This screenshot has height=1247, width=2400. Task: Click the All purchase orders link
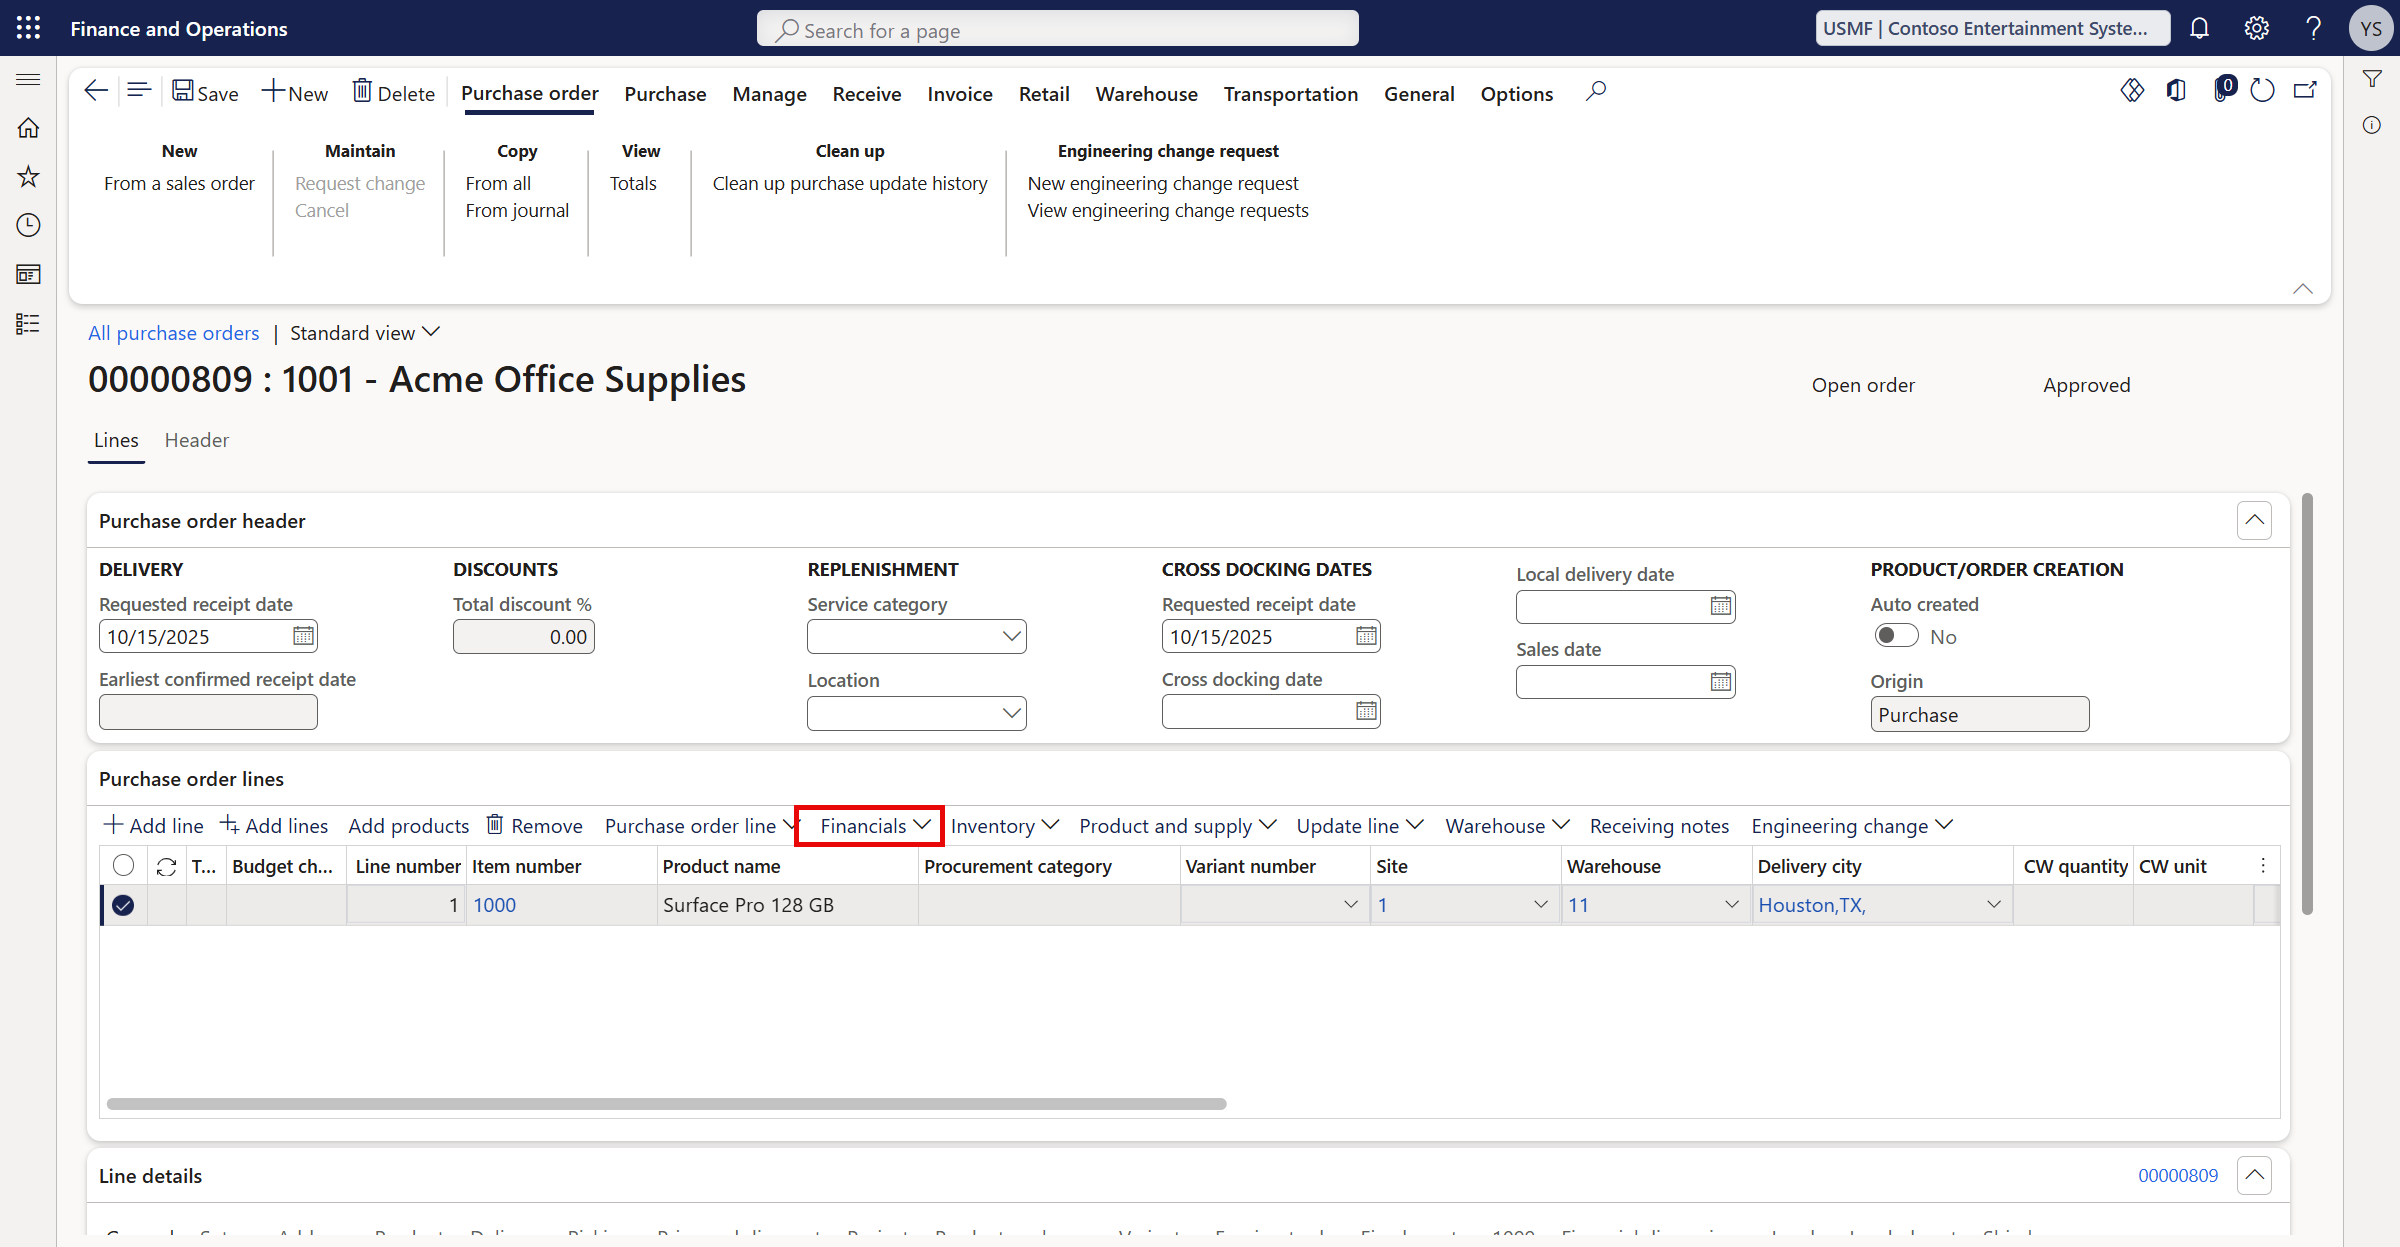pos(173,333)
